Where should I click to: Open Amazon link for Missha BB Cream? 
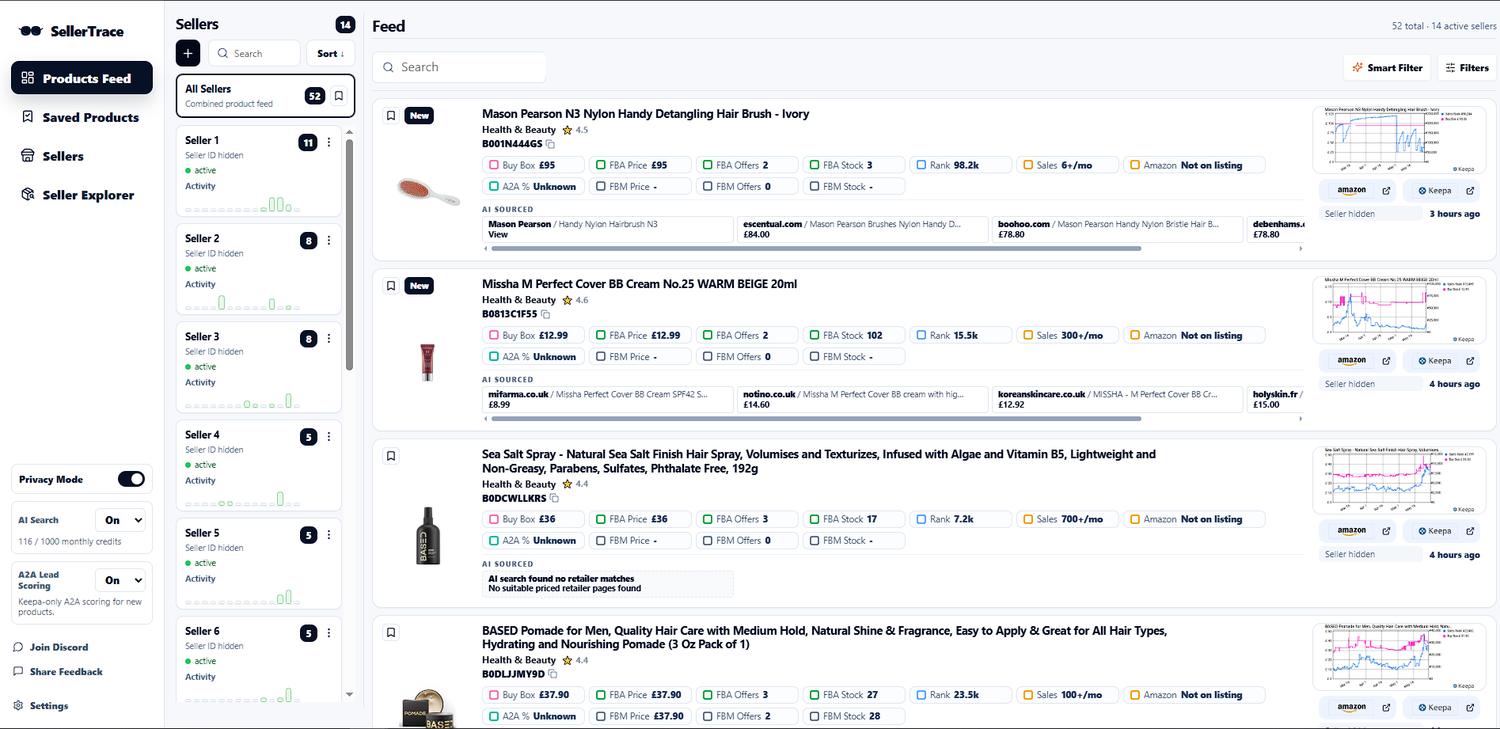1357,361
